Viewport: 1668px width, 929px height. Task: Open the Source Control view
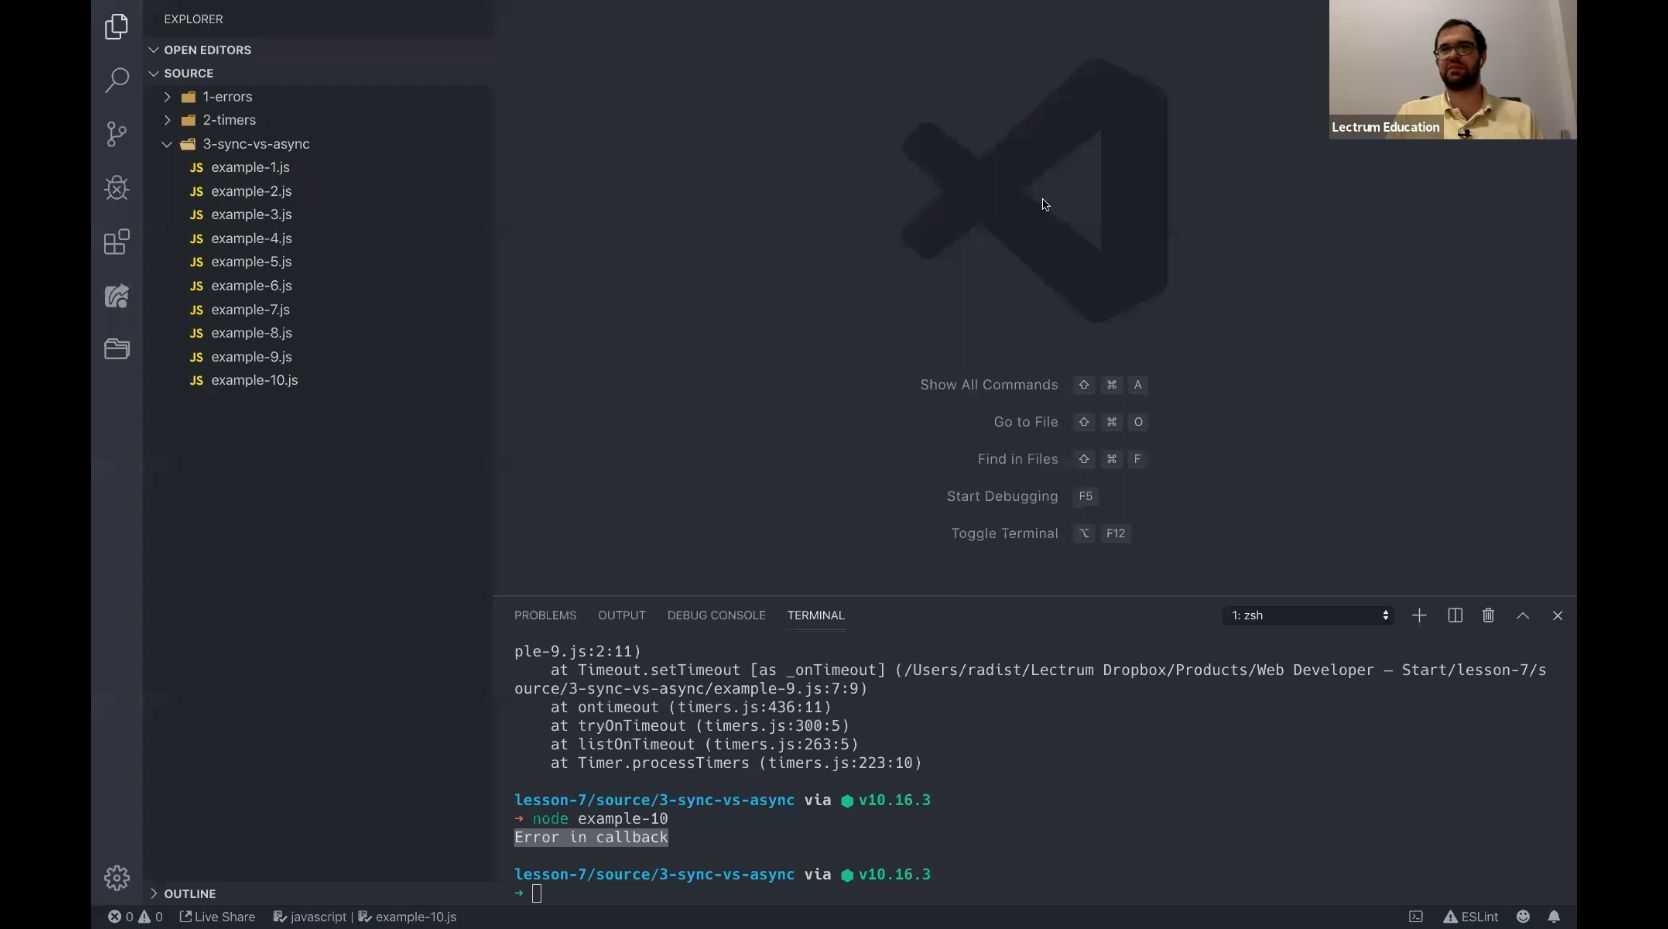(117, 134)
